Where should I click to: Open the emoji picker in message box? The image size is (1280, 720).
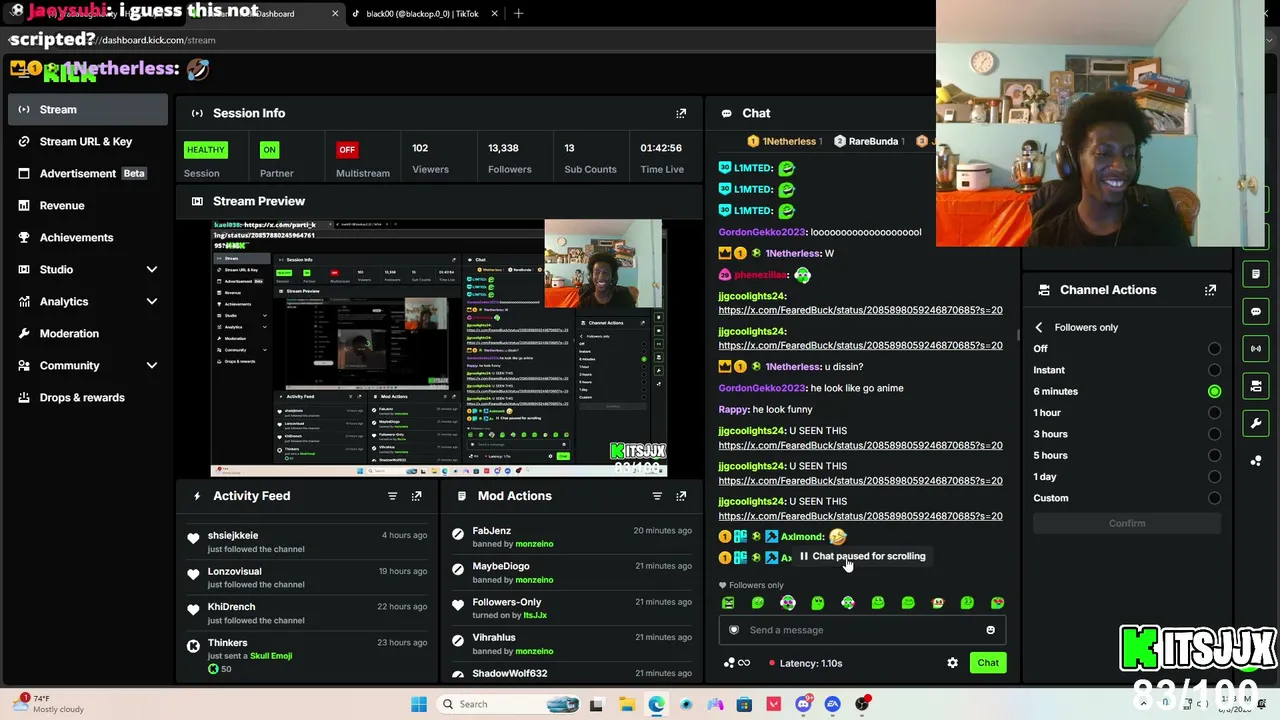tap(990, 630)
